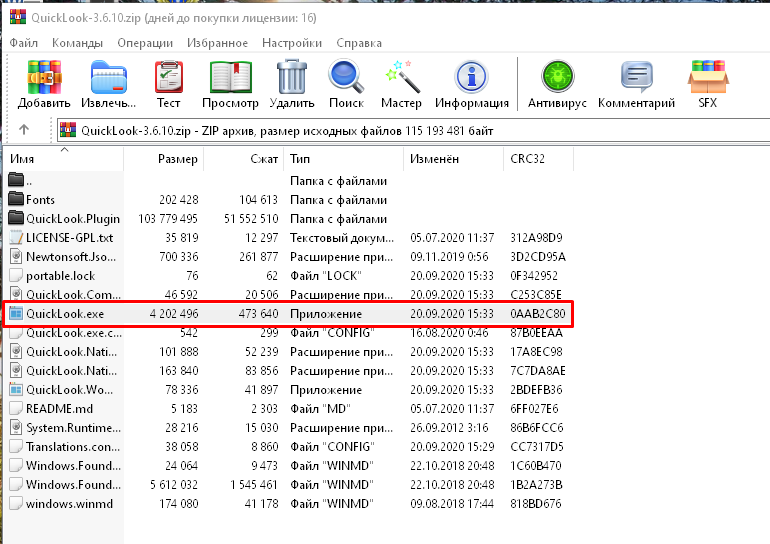This screenshot has height=544, width=770.
Task: Click the SFX archive icon
Action: pos(708,77)
